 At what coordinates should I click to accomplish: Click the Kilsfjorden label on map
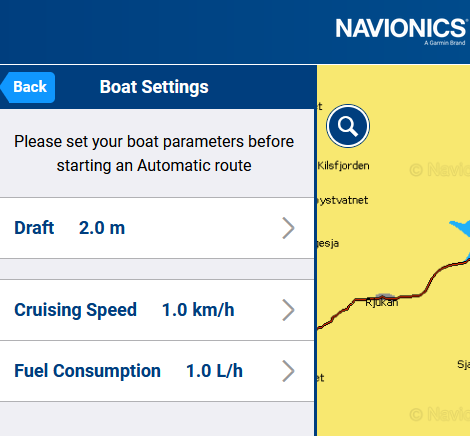click(x=343, y=166)
